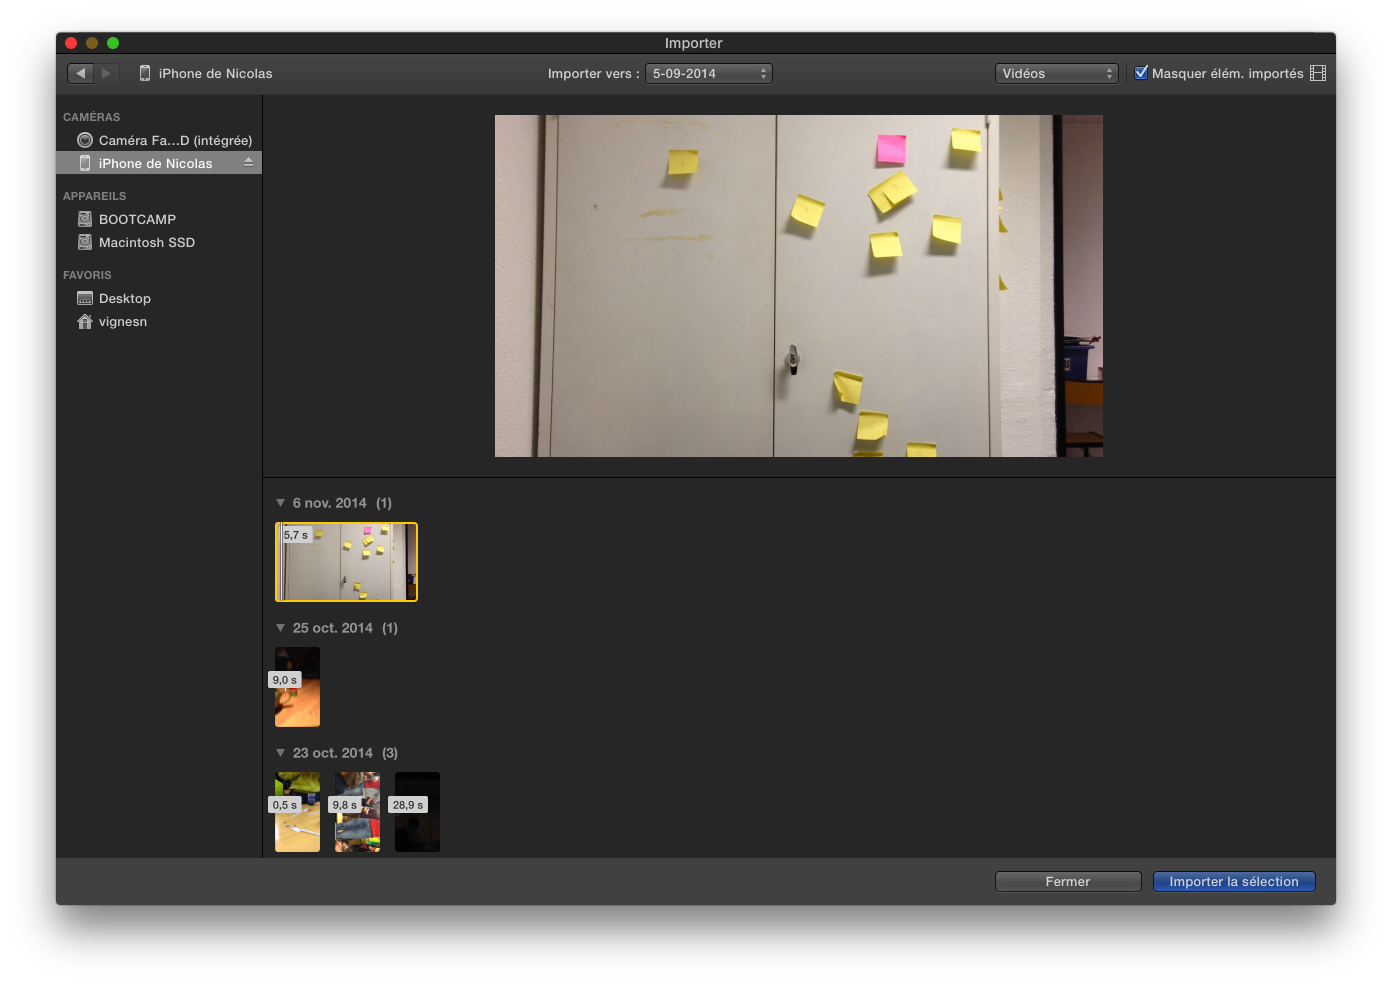Click the iPhone icon in the top toolbar
1392x985 pixels.
(x=145, y=73)
